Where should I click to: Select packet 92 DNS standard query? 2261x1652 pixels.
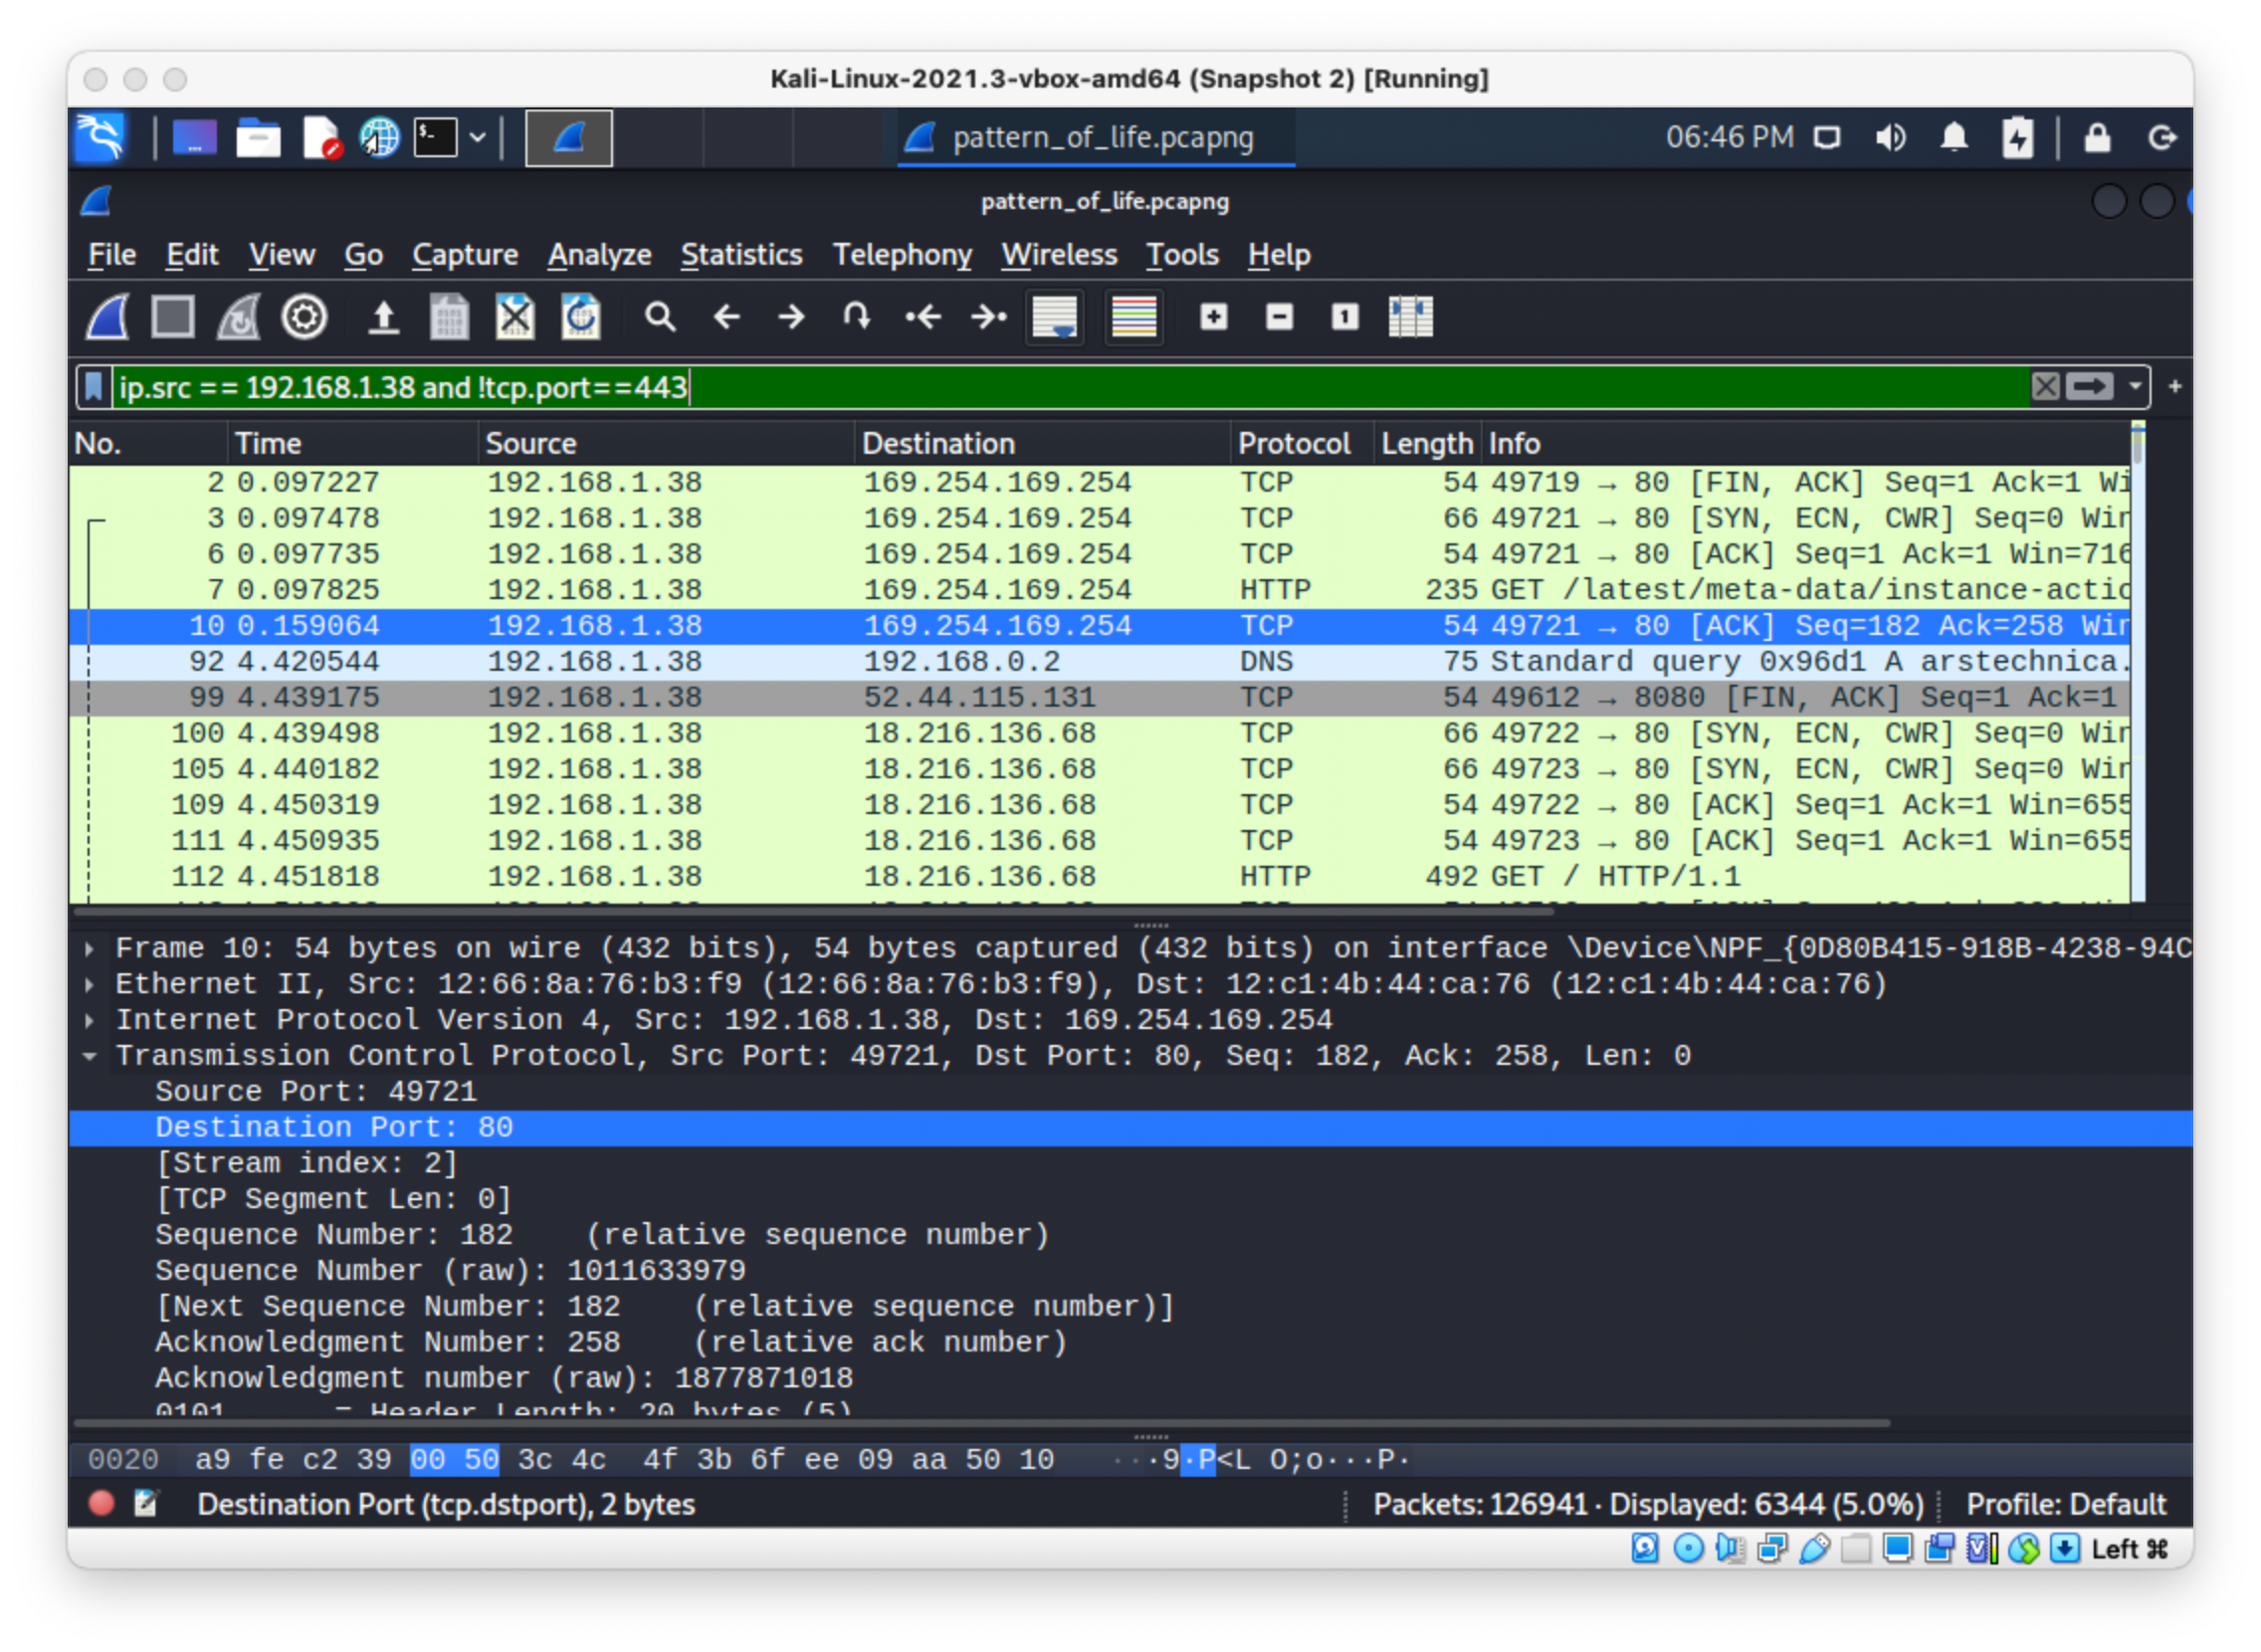tap(1100, 662)
